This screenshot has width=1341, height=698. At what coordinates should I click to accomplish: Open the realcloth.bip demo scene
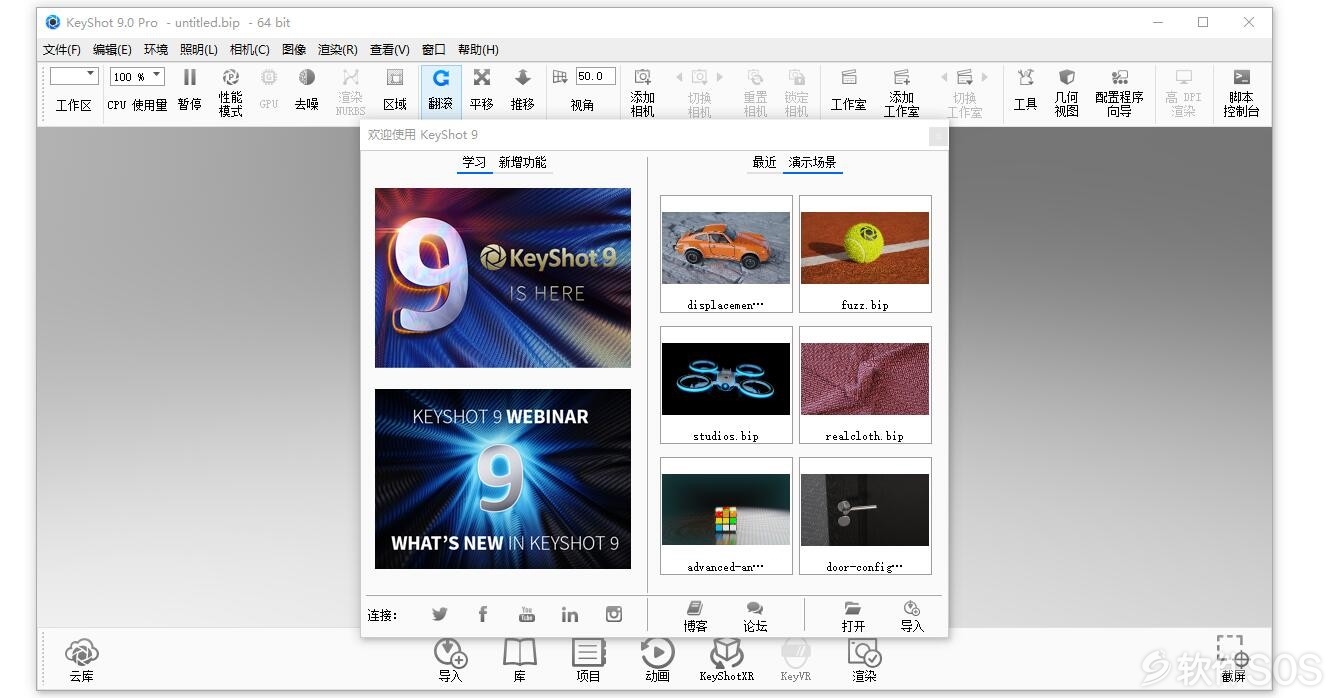click(x=865, y=385)
